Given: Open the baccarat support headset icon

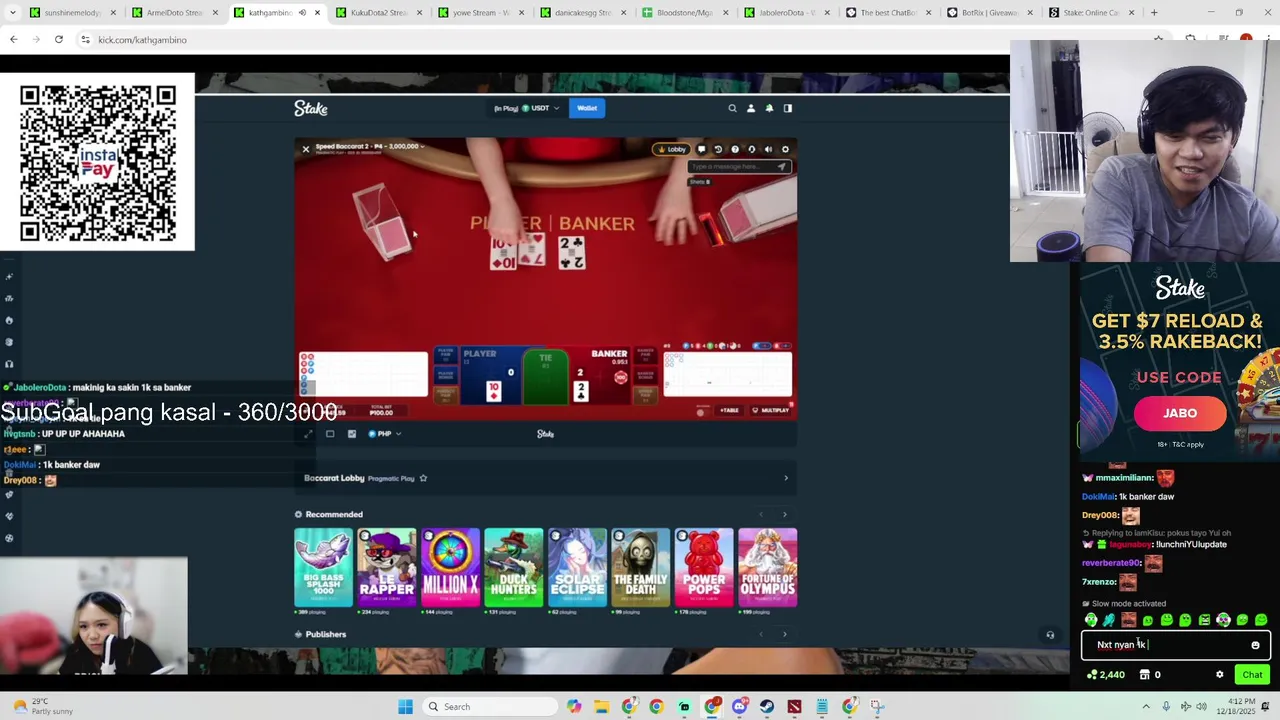Looking at the screenshot, I should coord(752,149).
